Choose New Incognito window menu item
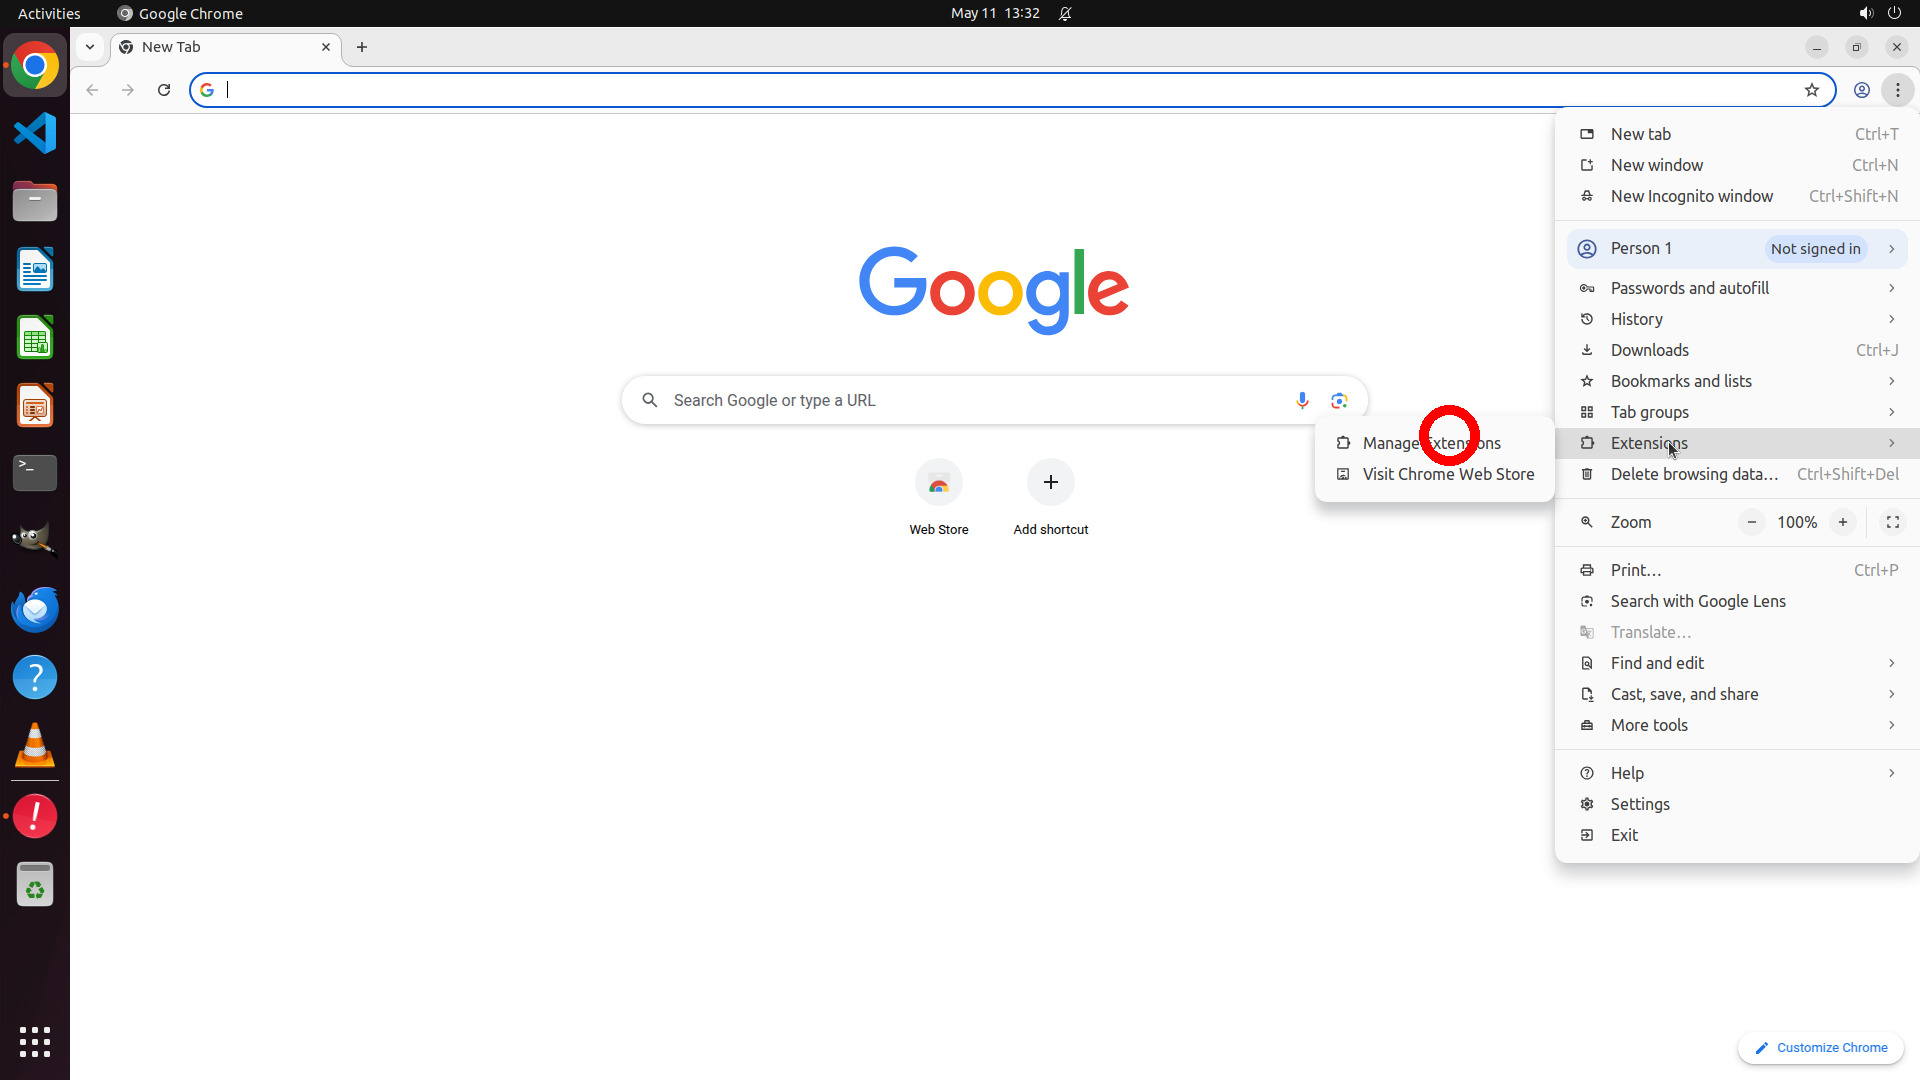Image resolution: width=1920 pixels, height=1080 pixels. pos(1691,196)
